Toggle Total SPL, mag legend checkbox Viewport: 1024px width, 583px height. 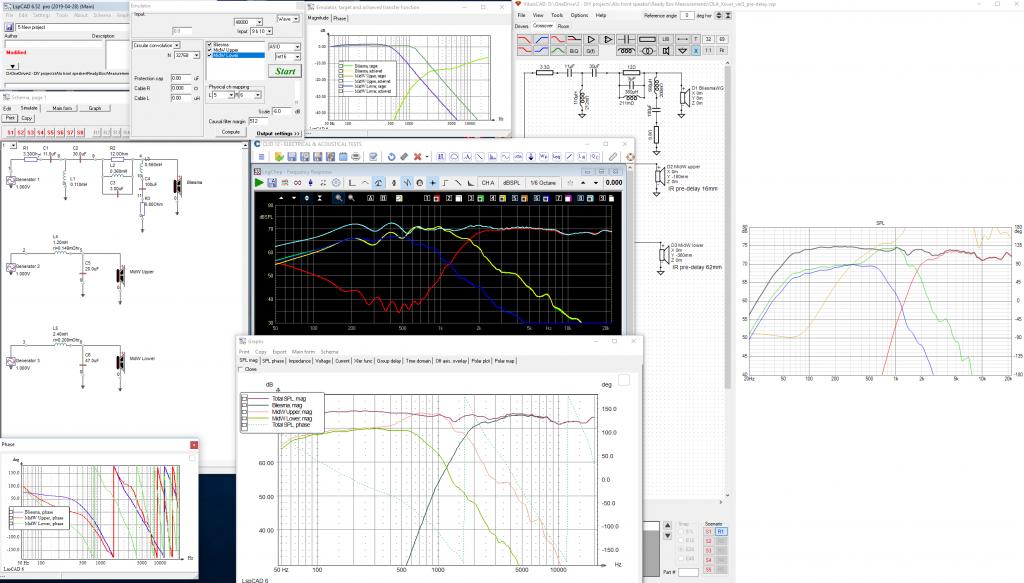pyautogui.click(x=245, y=398)
